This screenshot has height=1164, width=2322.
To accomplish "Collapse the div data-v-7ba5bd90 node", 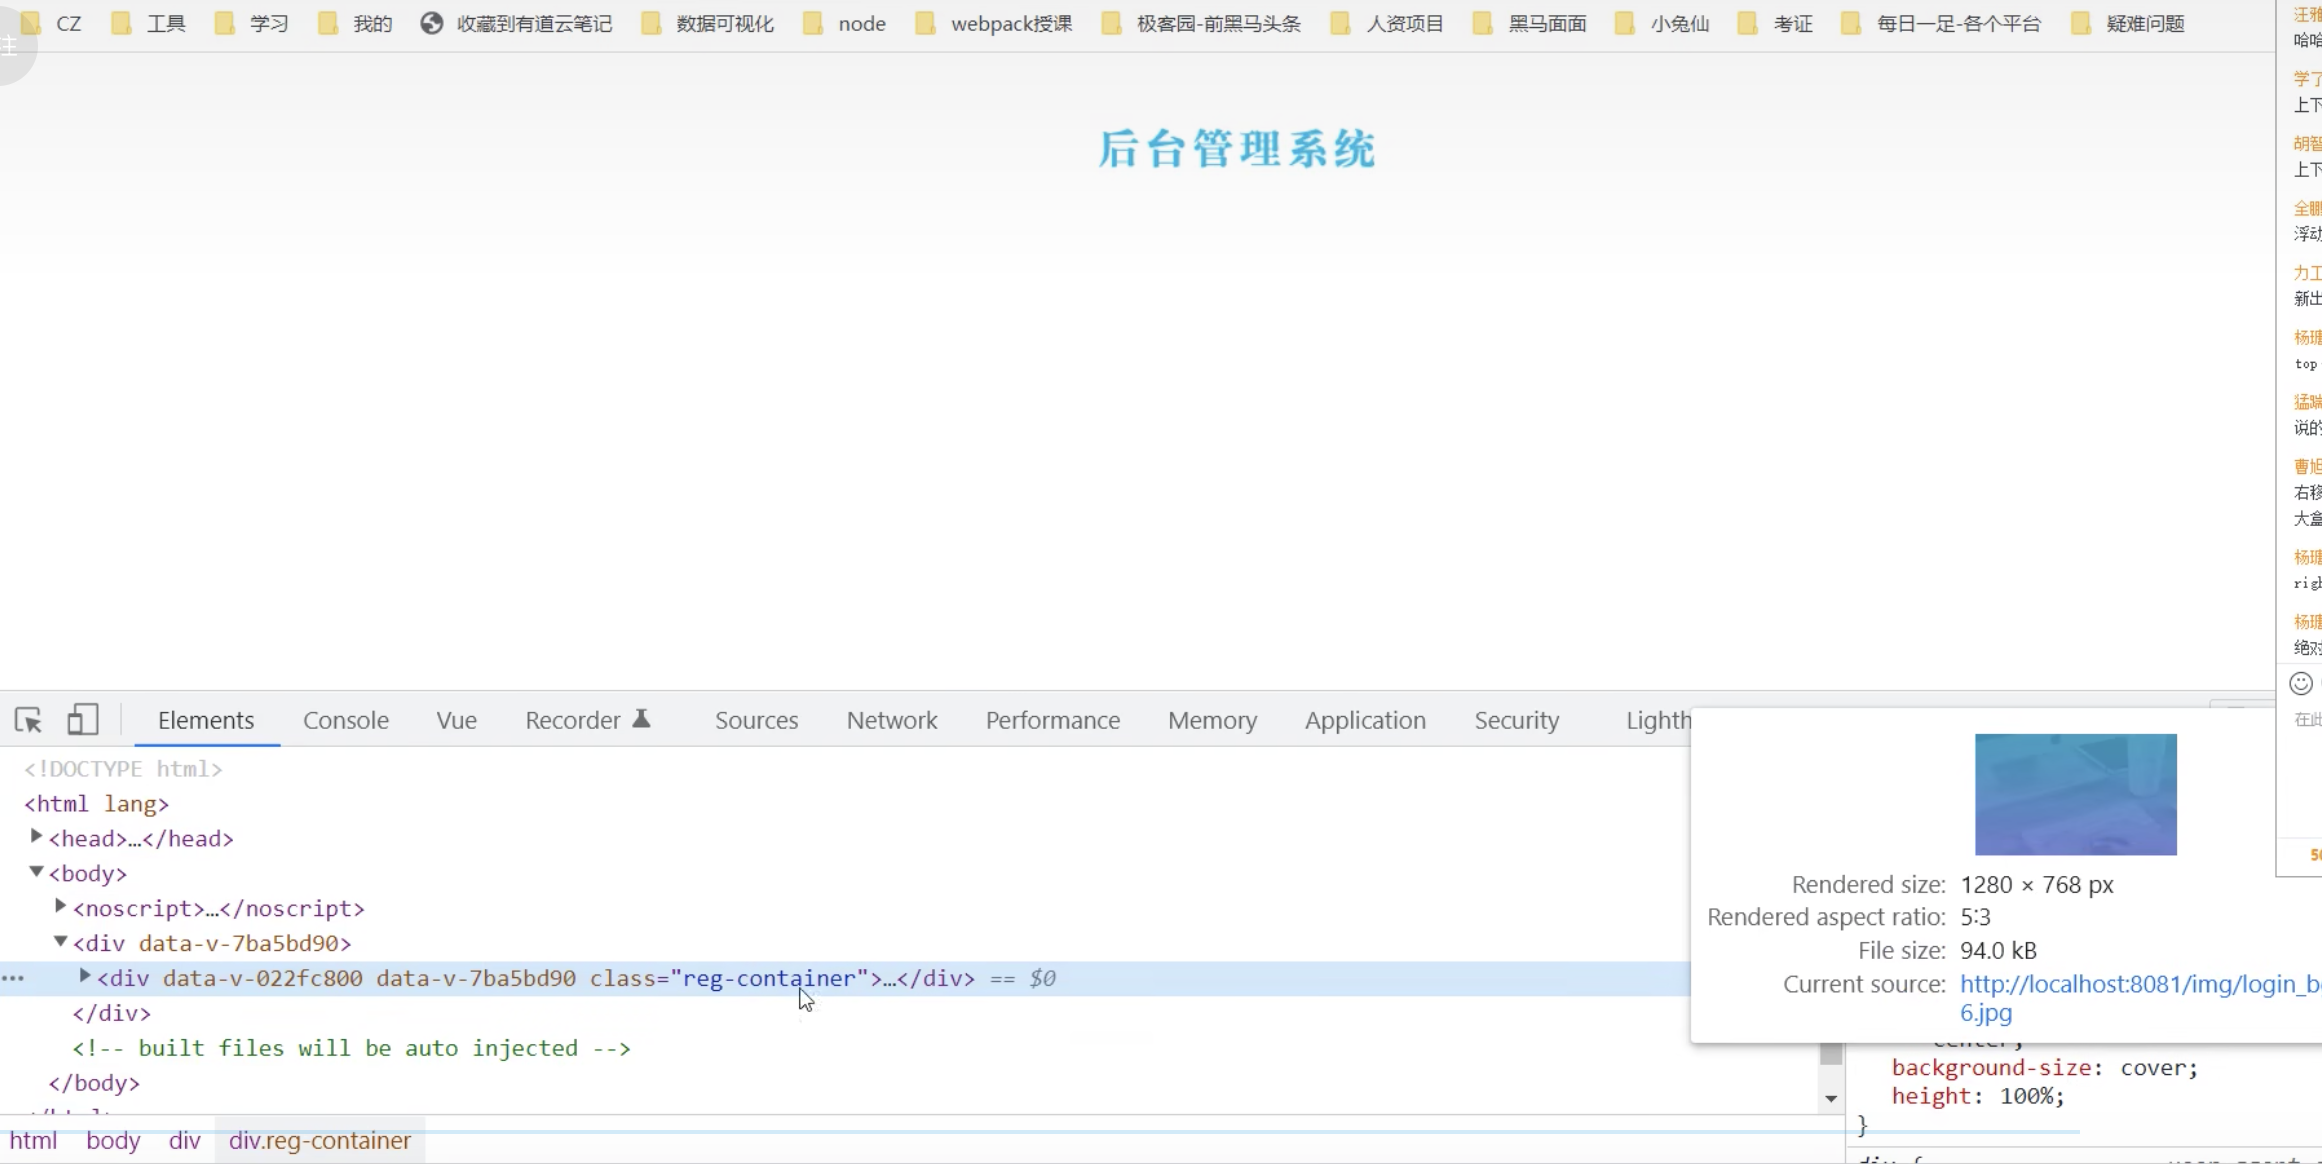I will pyautogui.click(x=60, y=942).
